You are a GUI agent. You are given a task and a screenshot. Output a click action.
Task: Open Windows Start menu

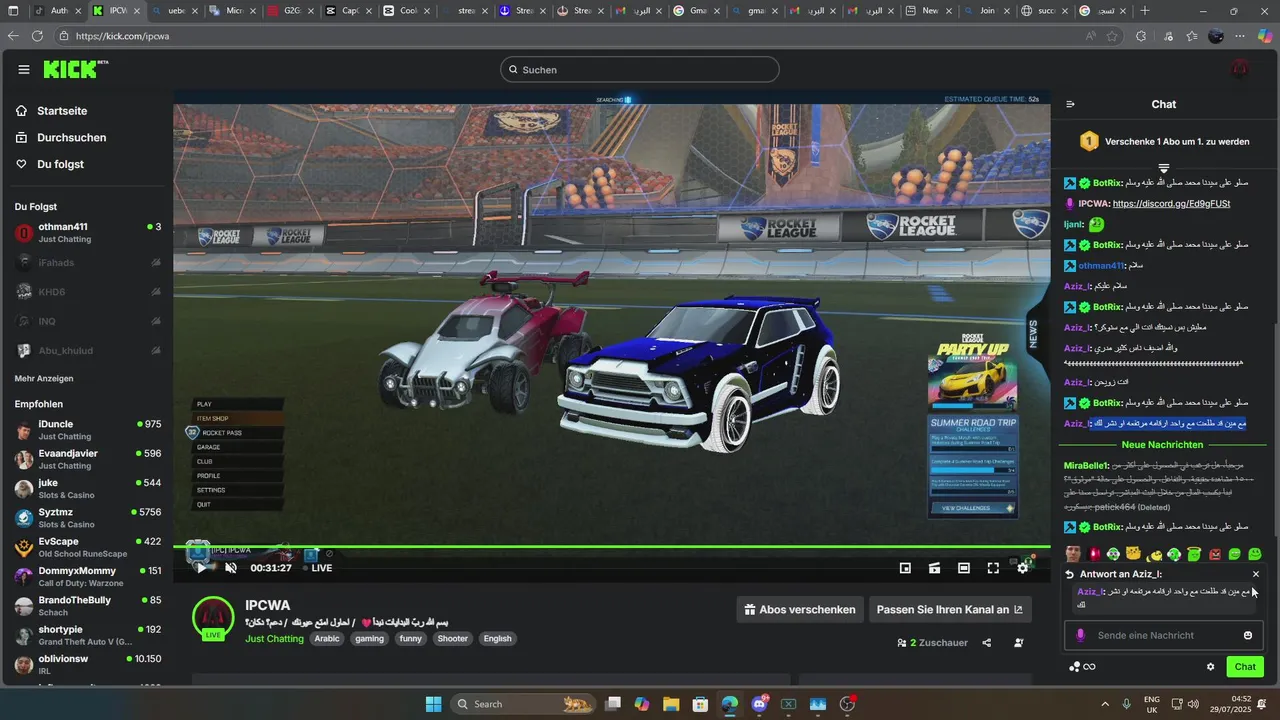pyautogui.click(x=433, y=704)
